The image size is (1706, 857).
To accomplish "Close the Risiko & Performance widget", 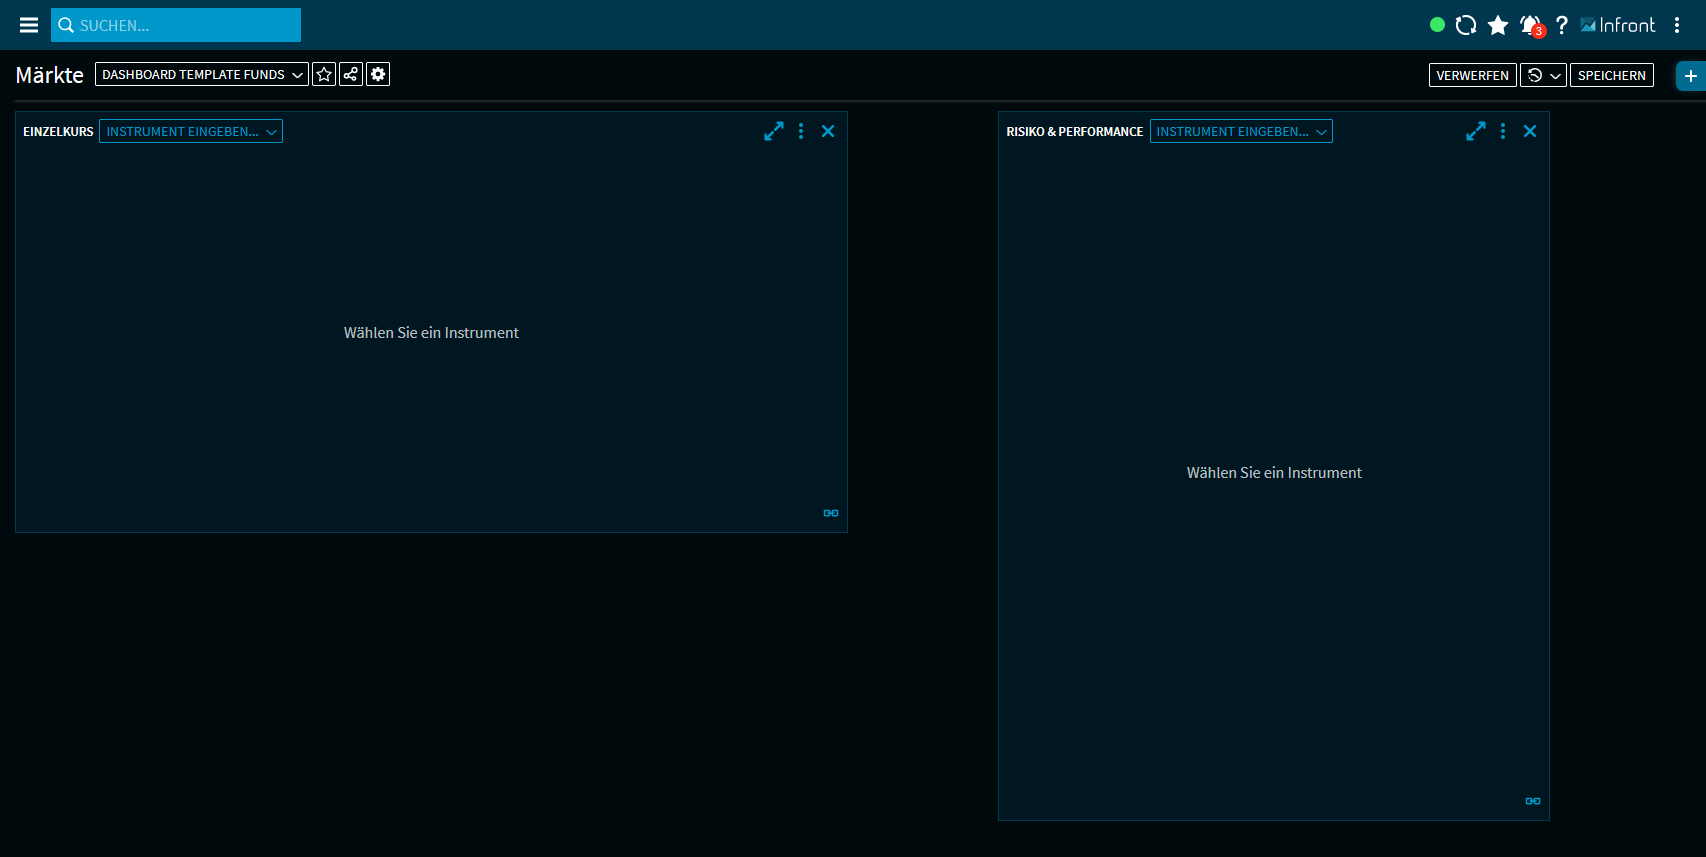I will [x=1530, y=131].
